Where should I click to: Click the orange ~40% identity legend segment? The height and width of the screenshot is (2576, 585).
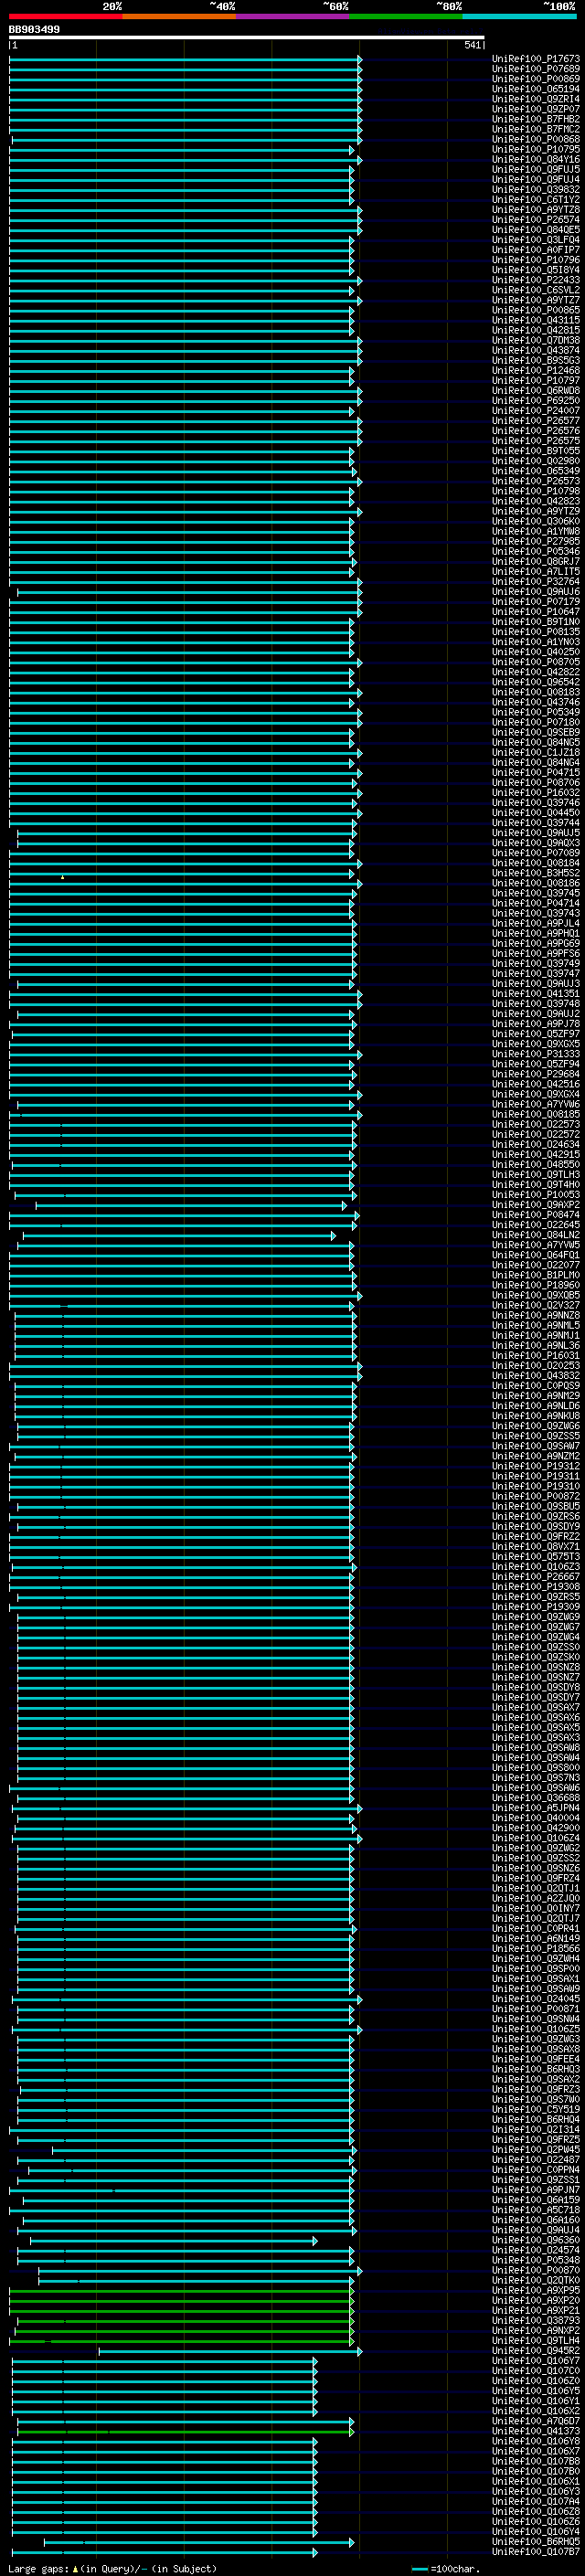click(179, 16)
